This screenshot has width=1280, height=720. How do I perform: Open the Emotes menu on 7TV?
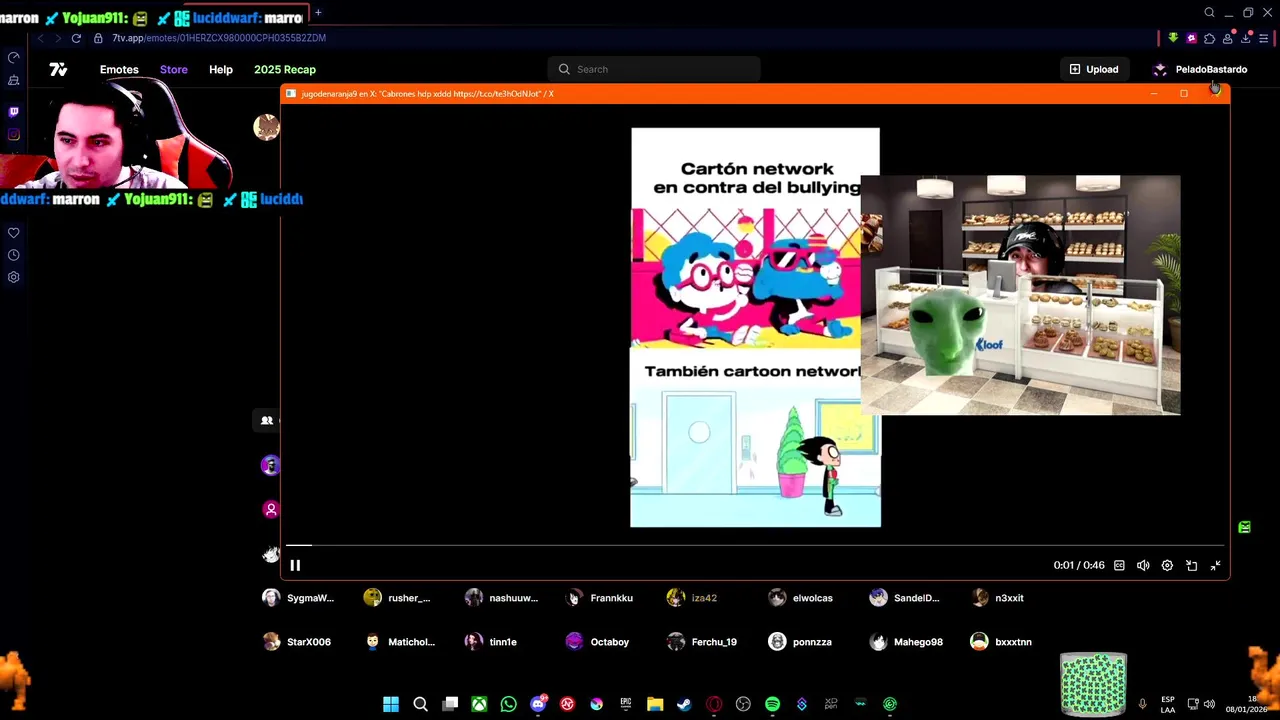pyautogui.click(x=119, y=69)
